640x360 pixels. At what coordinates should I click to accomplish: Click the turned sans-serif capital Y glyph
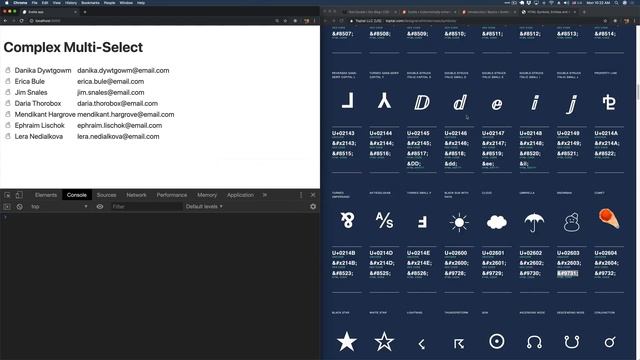(384, 100)
